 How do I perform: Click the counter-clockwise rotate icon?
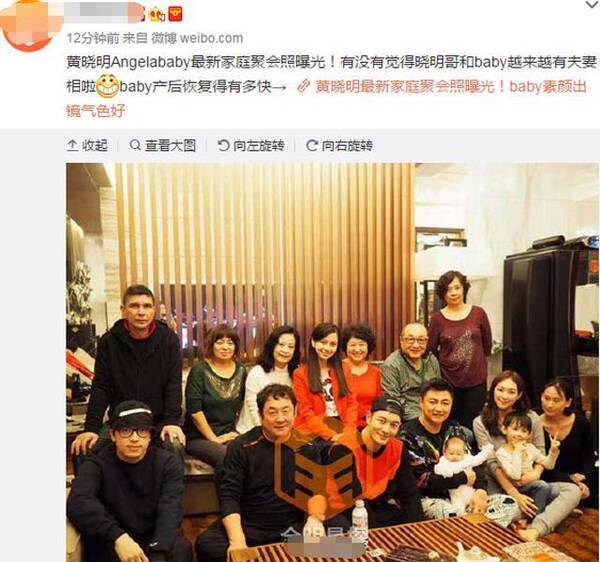(x=223, y=145)
